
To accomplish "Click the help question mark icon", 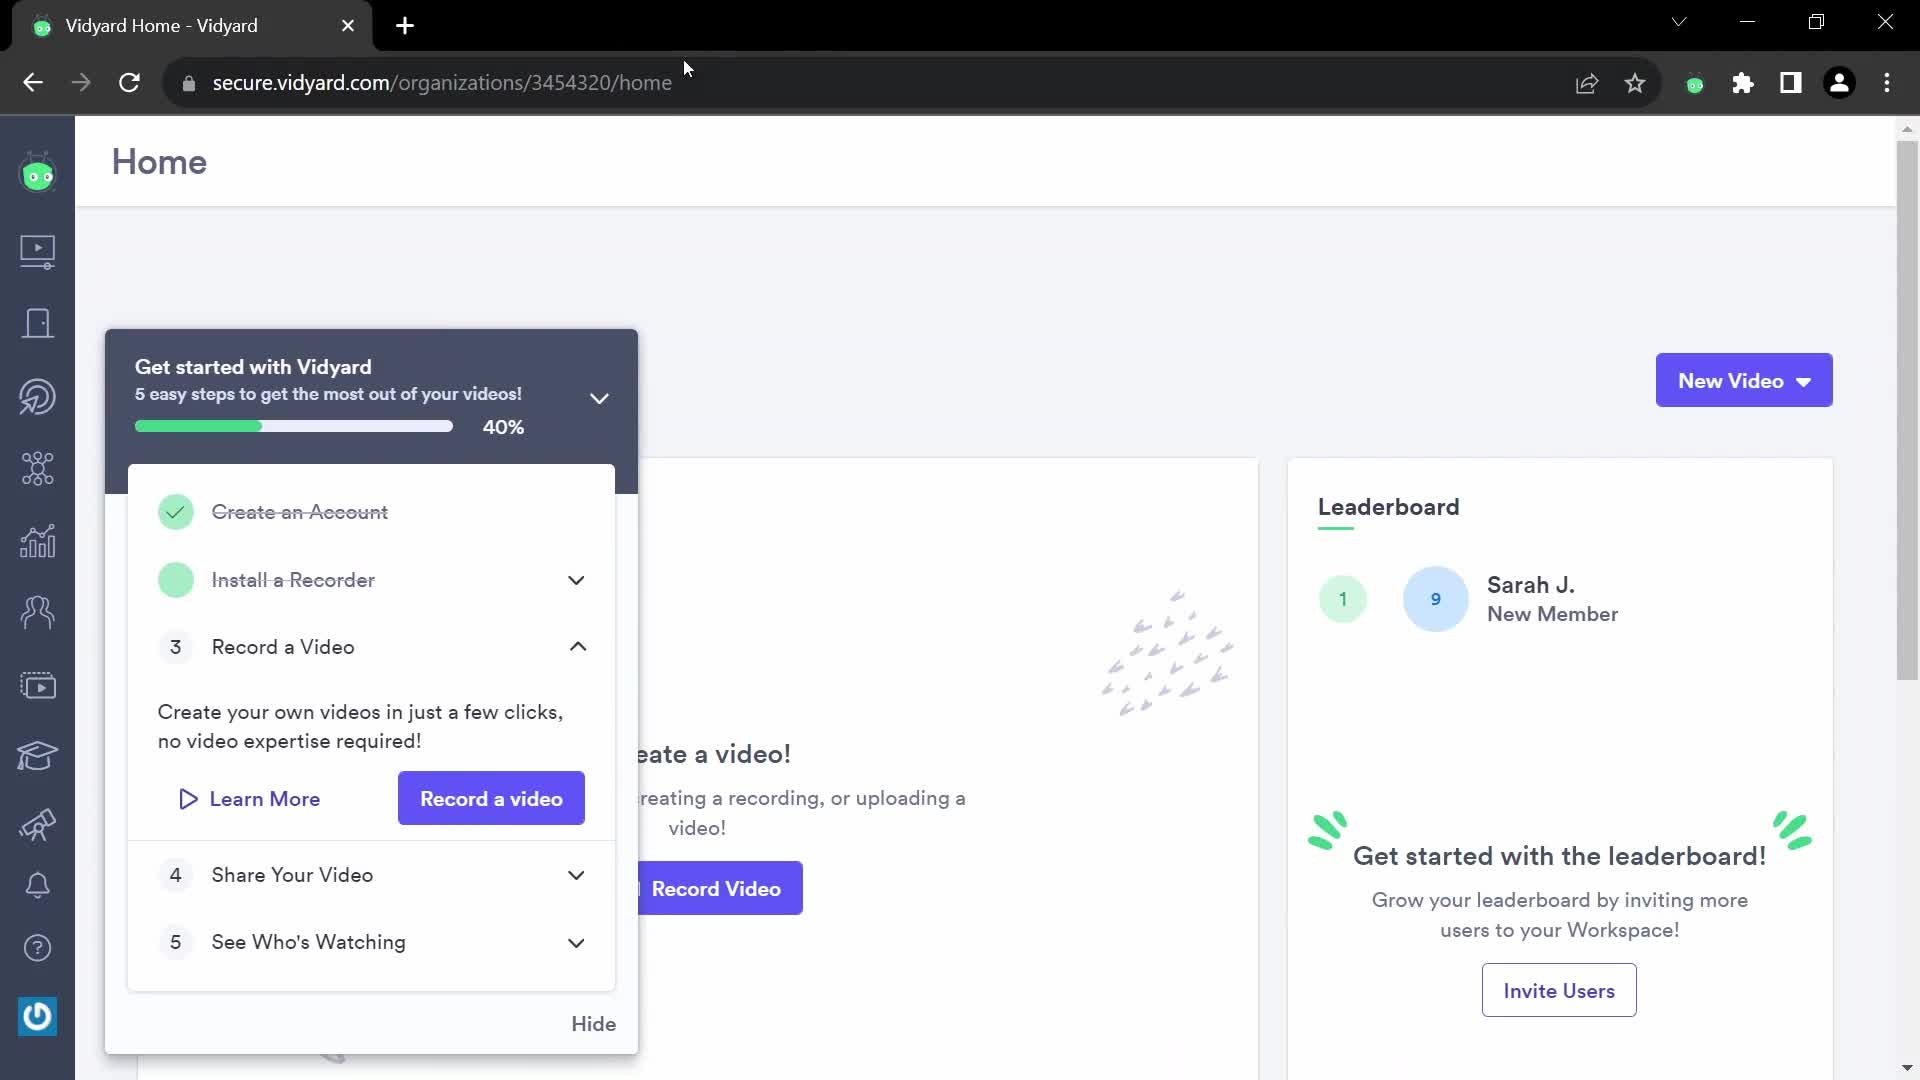I will tap(37, 947).
